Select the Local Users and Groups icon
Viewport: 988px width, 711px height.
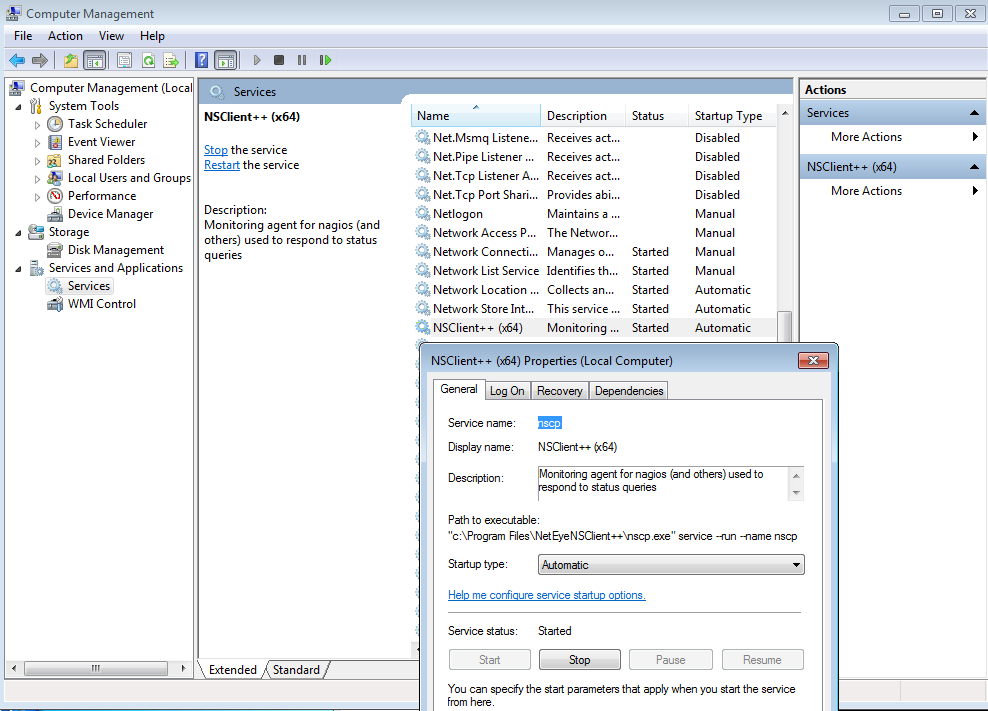pos(55,178)
